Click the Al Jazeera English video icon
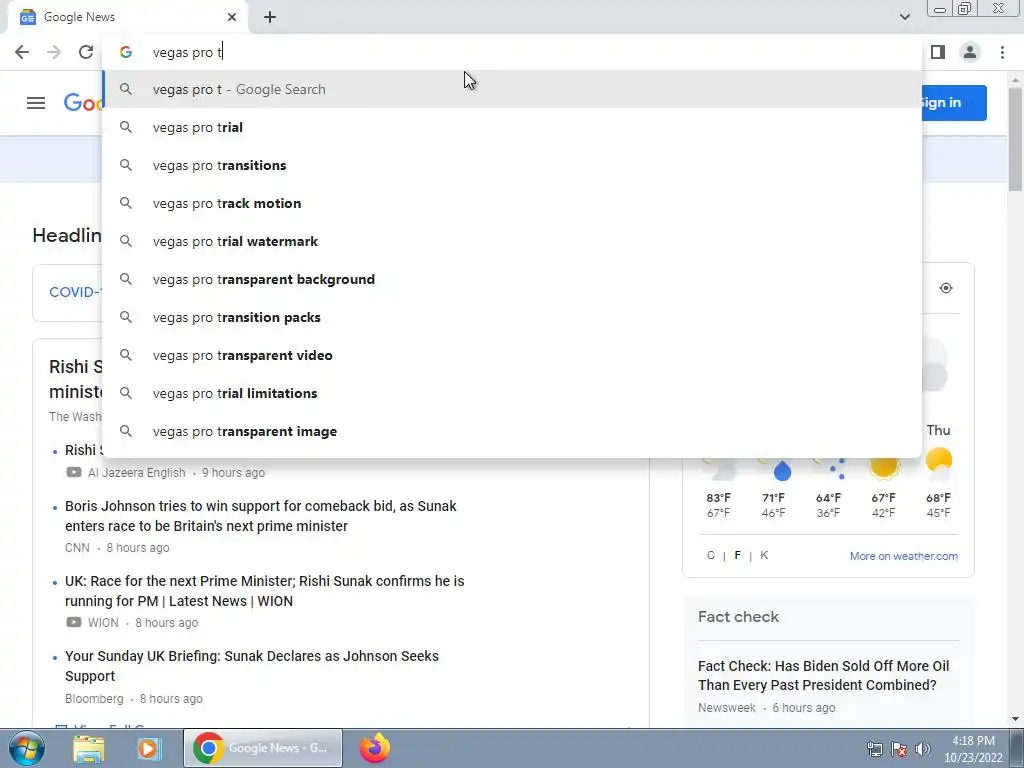 click(74, 472)
